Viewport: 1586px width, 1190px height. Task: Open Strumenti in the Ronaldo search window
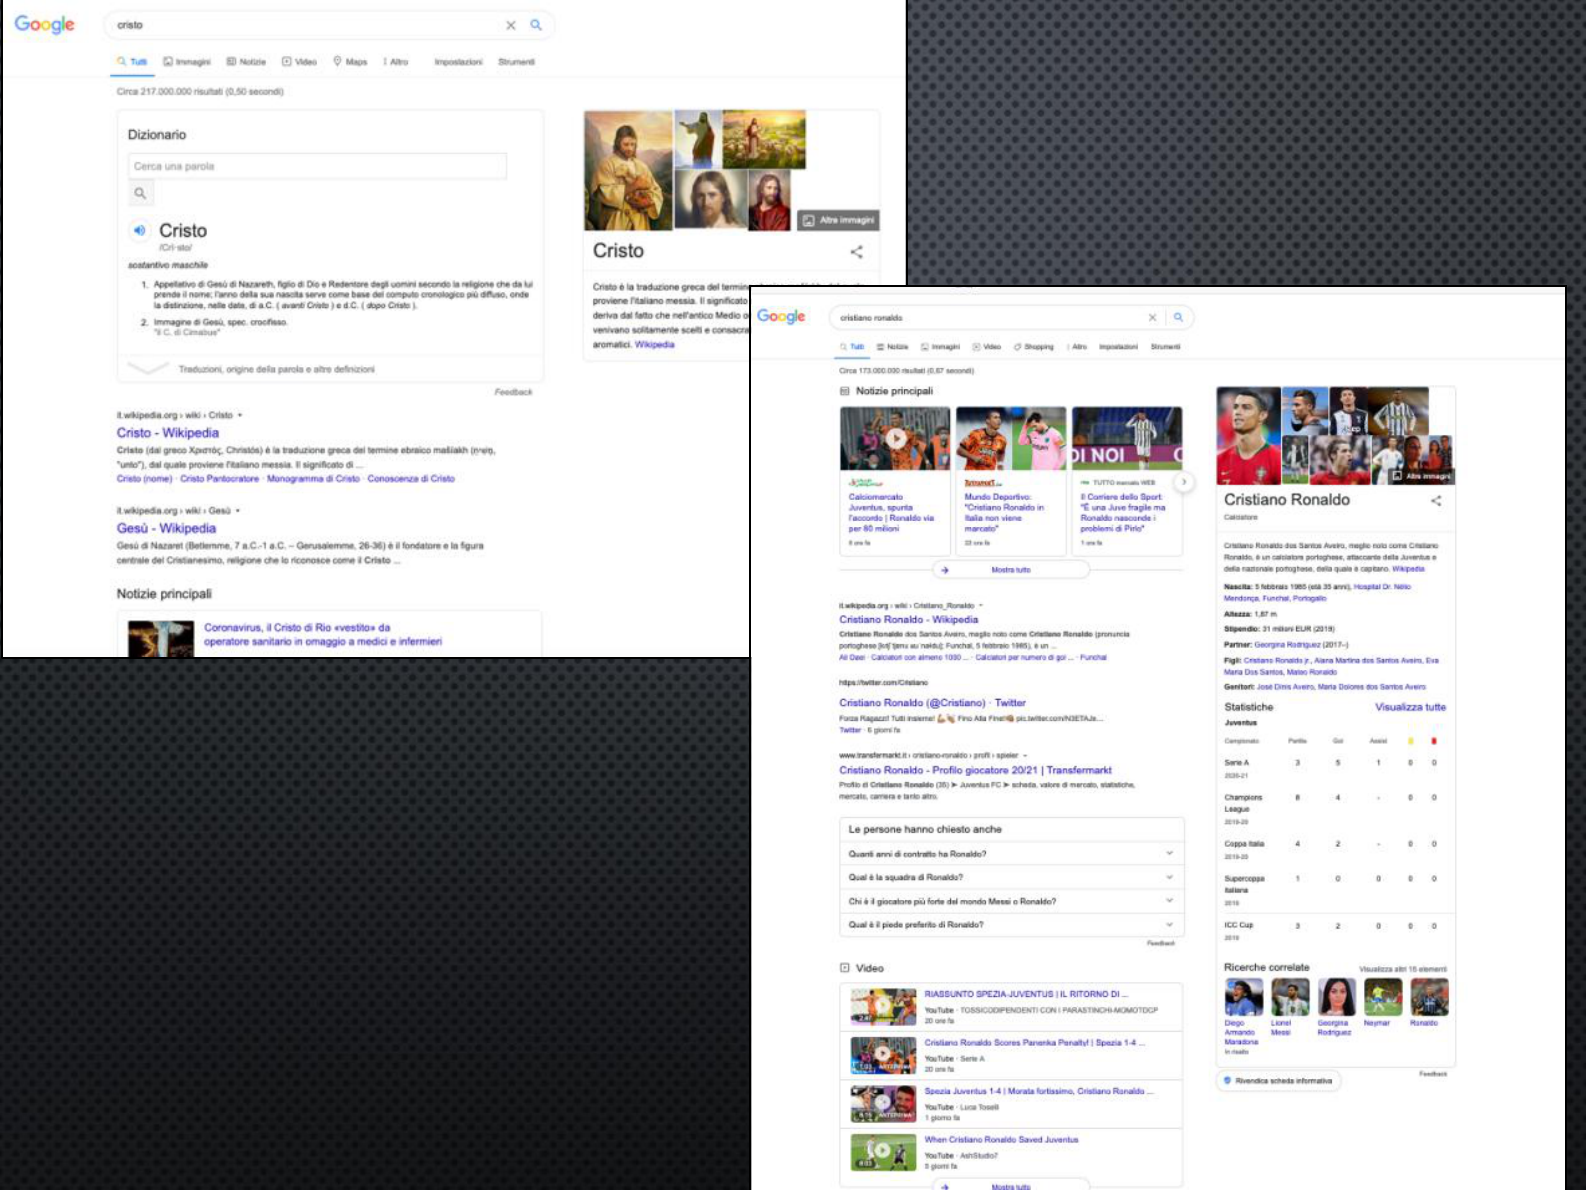tap(1165, 347)
